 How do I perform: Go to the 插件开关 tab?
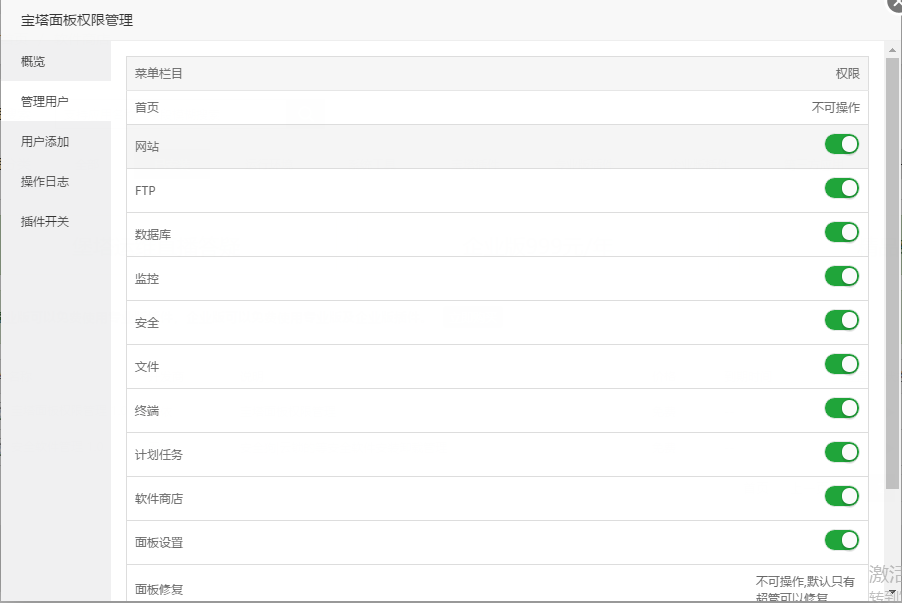(x=55, y=222)
